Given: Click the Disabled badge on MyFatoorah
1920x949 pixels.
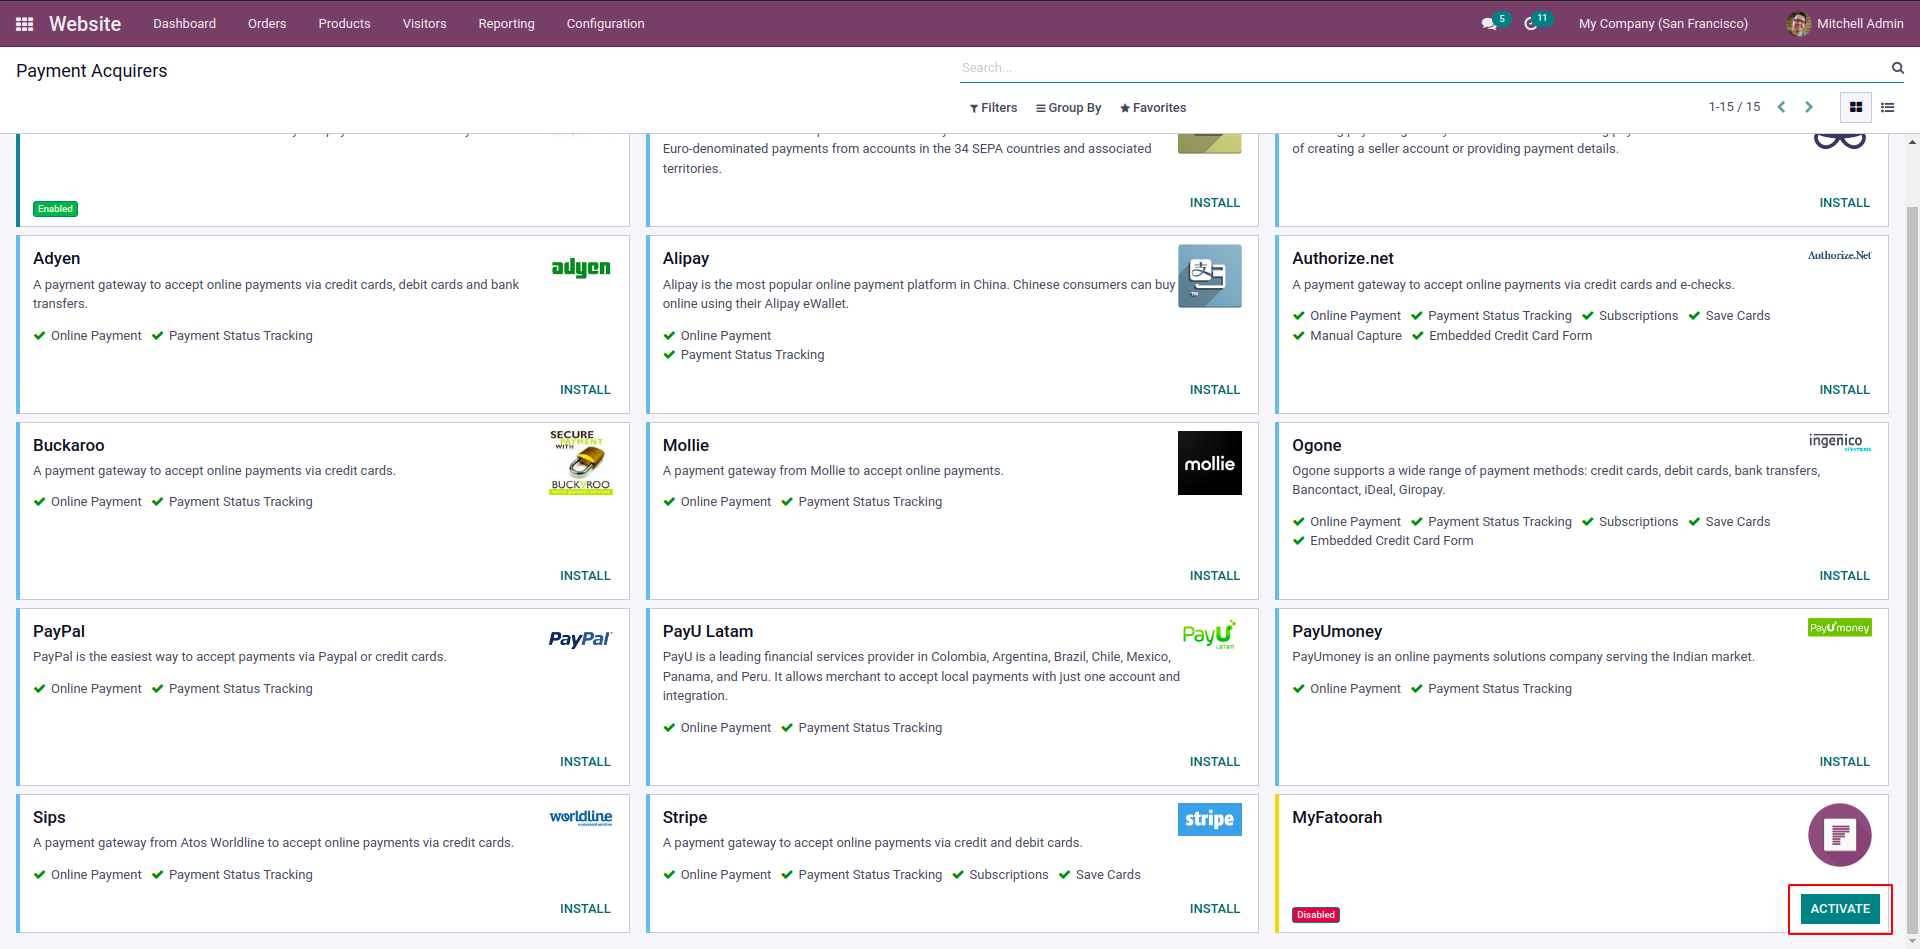Looking at the screenshot, I should [1316, 915].
